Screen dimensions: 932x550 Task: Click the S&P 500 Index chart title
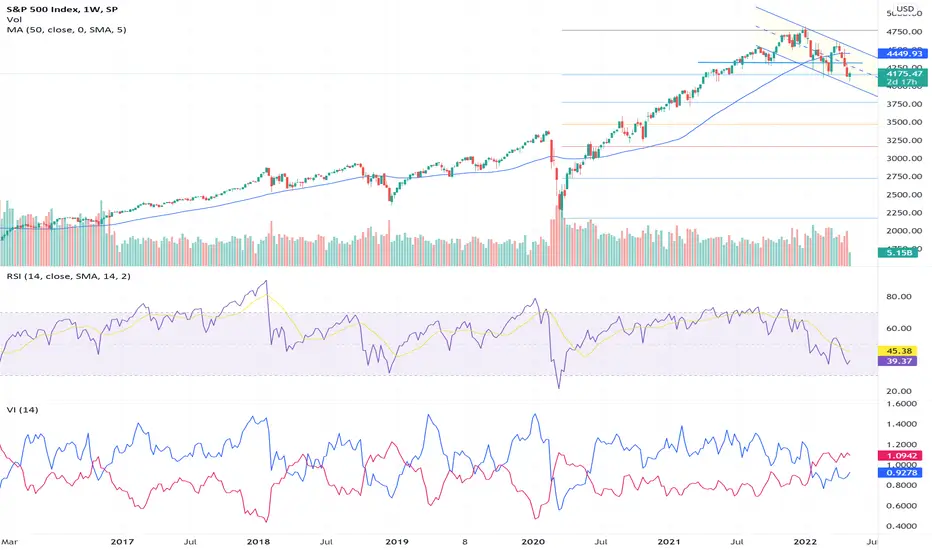click(62, 9)
